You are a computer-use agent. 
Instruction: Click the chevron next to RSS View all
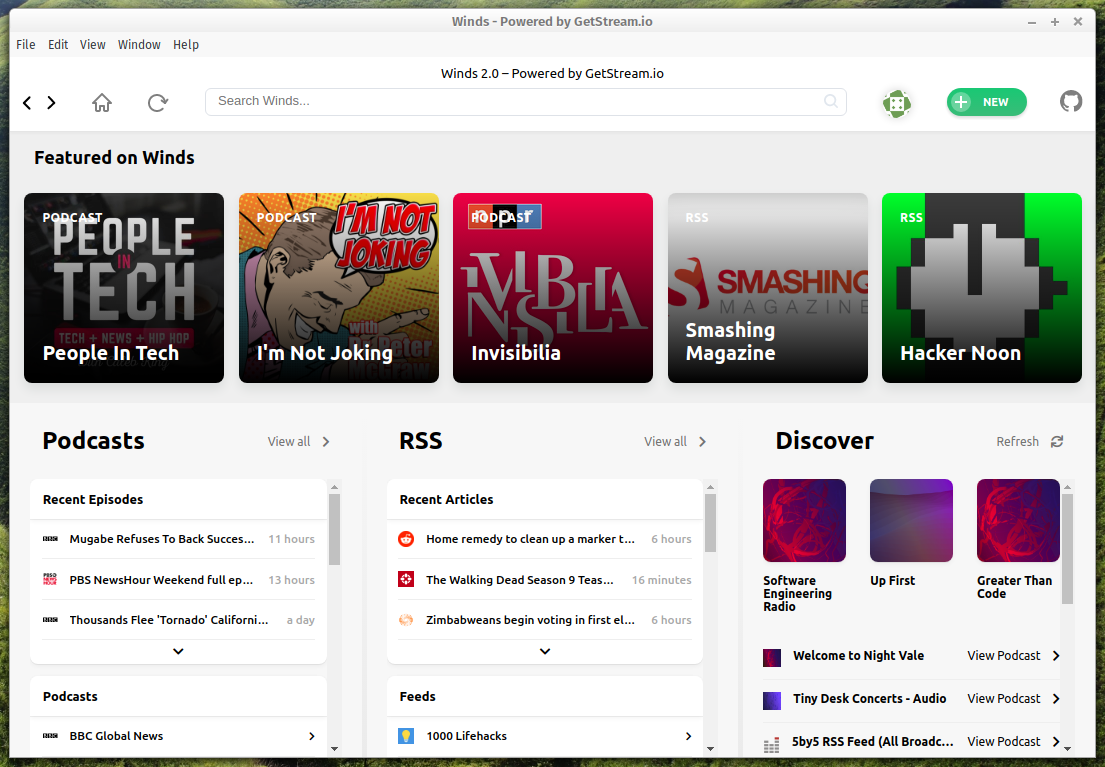coord(702,441)
